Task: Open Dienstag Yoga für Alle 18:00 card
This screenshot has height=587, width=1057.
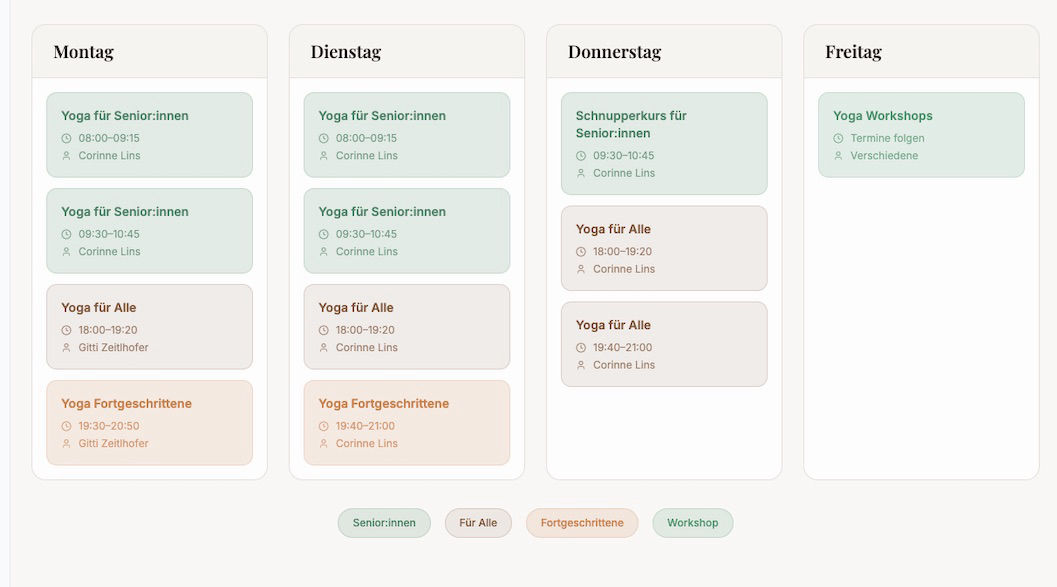Action: (406, 327)
